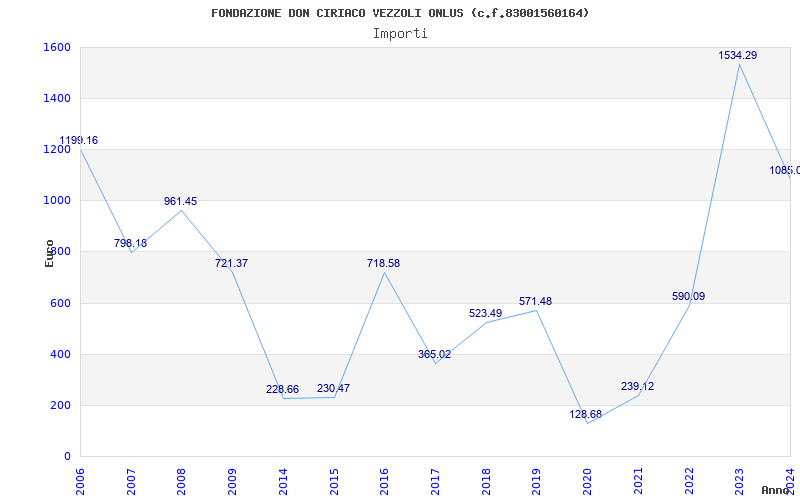Select year 2014 on the x-axis
This screenshot has height=500, width=800.
(283, 482)
